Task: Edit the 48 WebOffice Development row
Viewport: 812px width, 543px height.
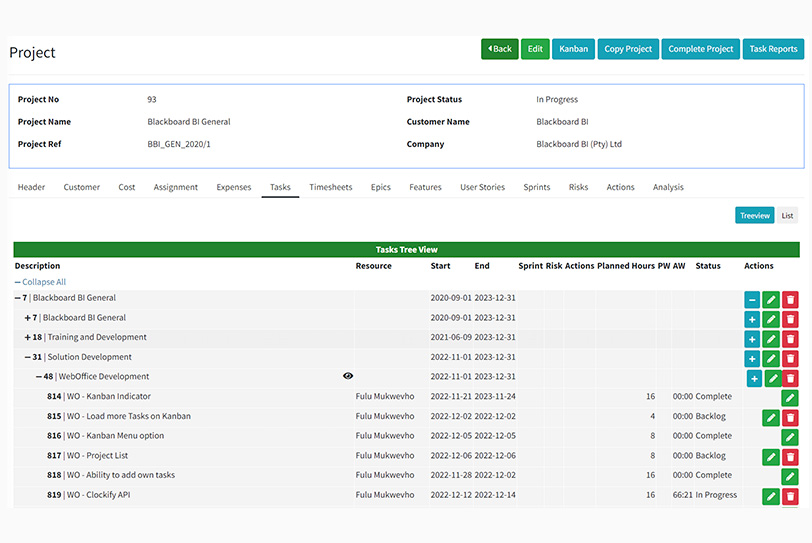Action: [x=774, y=378]
